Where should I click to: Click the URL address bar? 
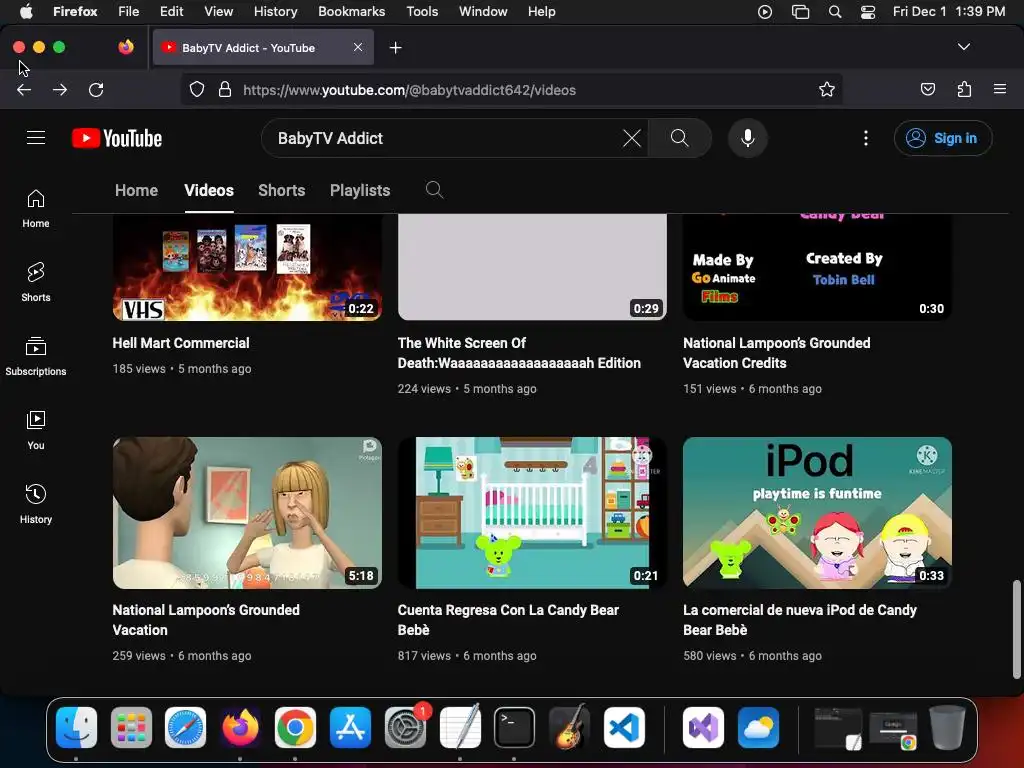511,89
